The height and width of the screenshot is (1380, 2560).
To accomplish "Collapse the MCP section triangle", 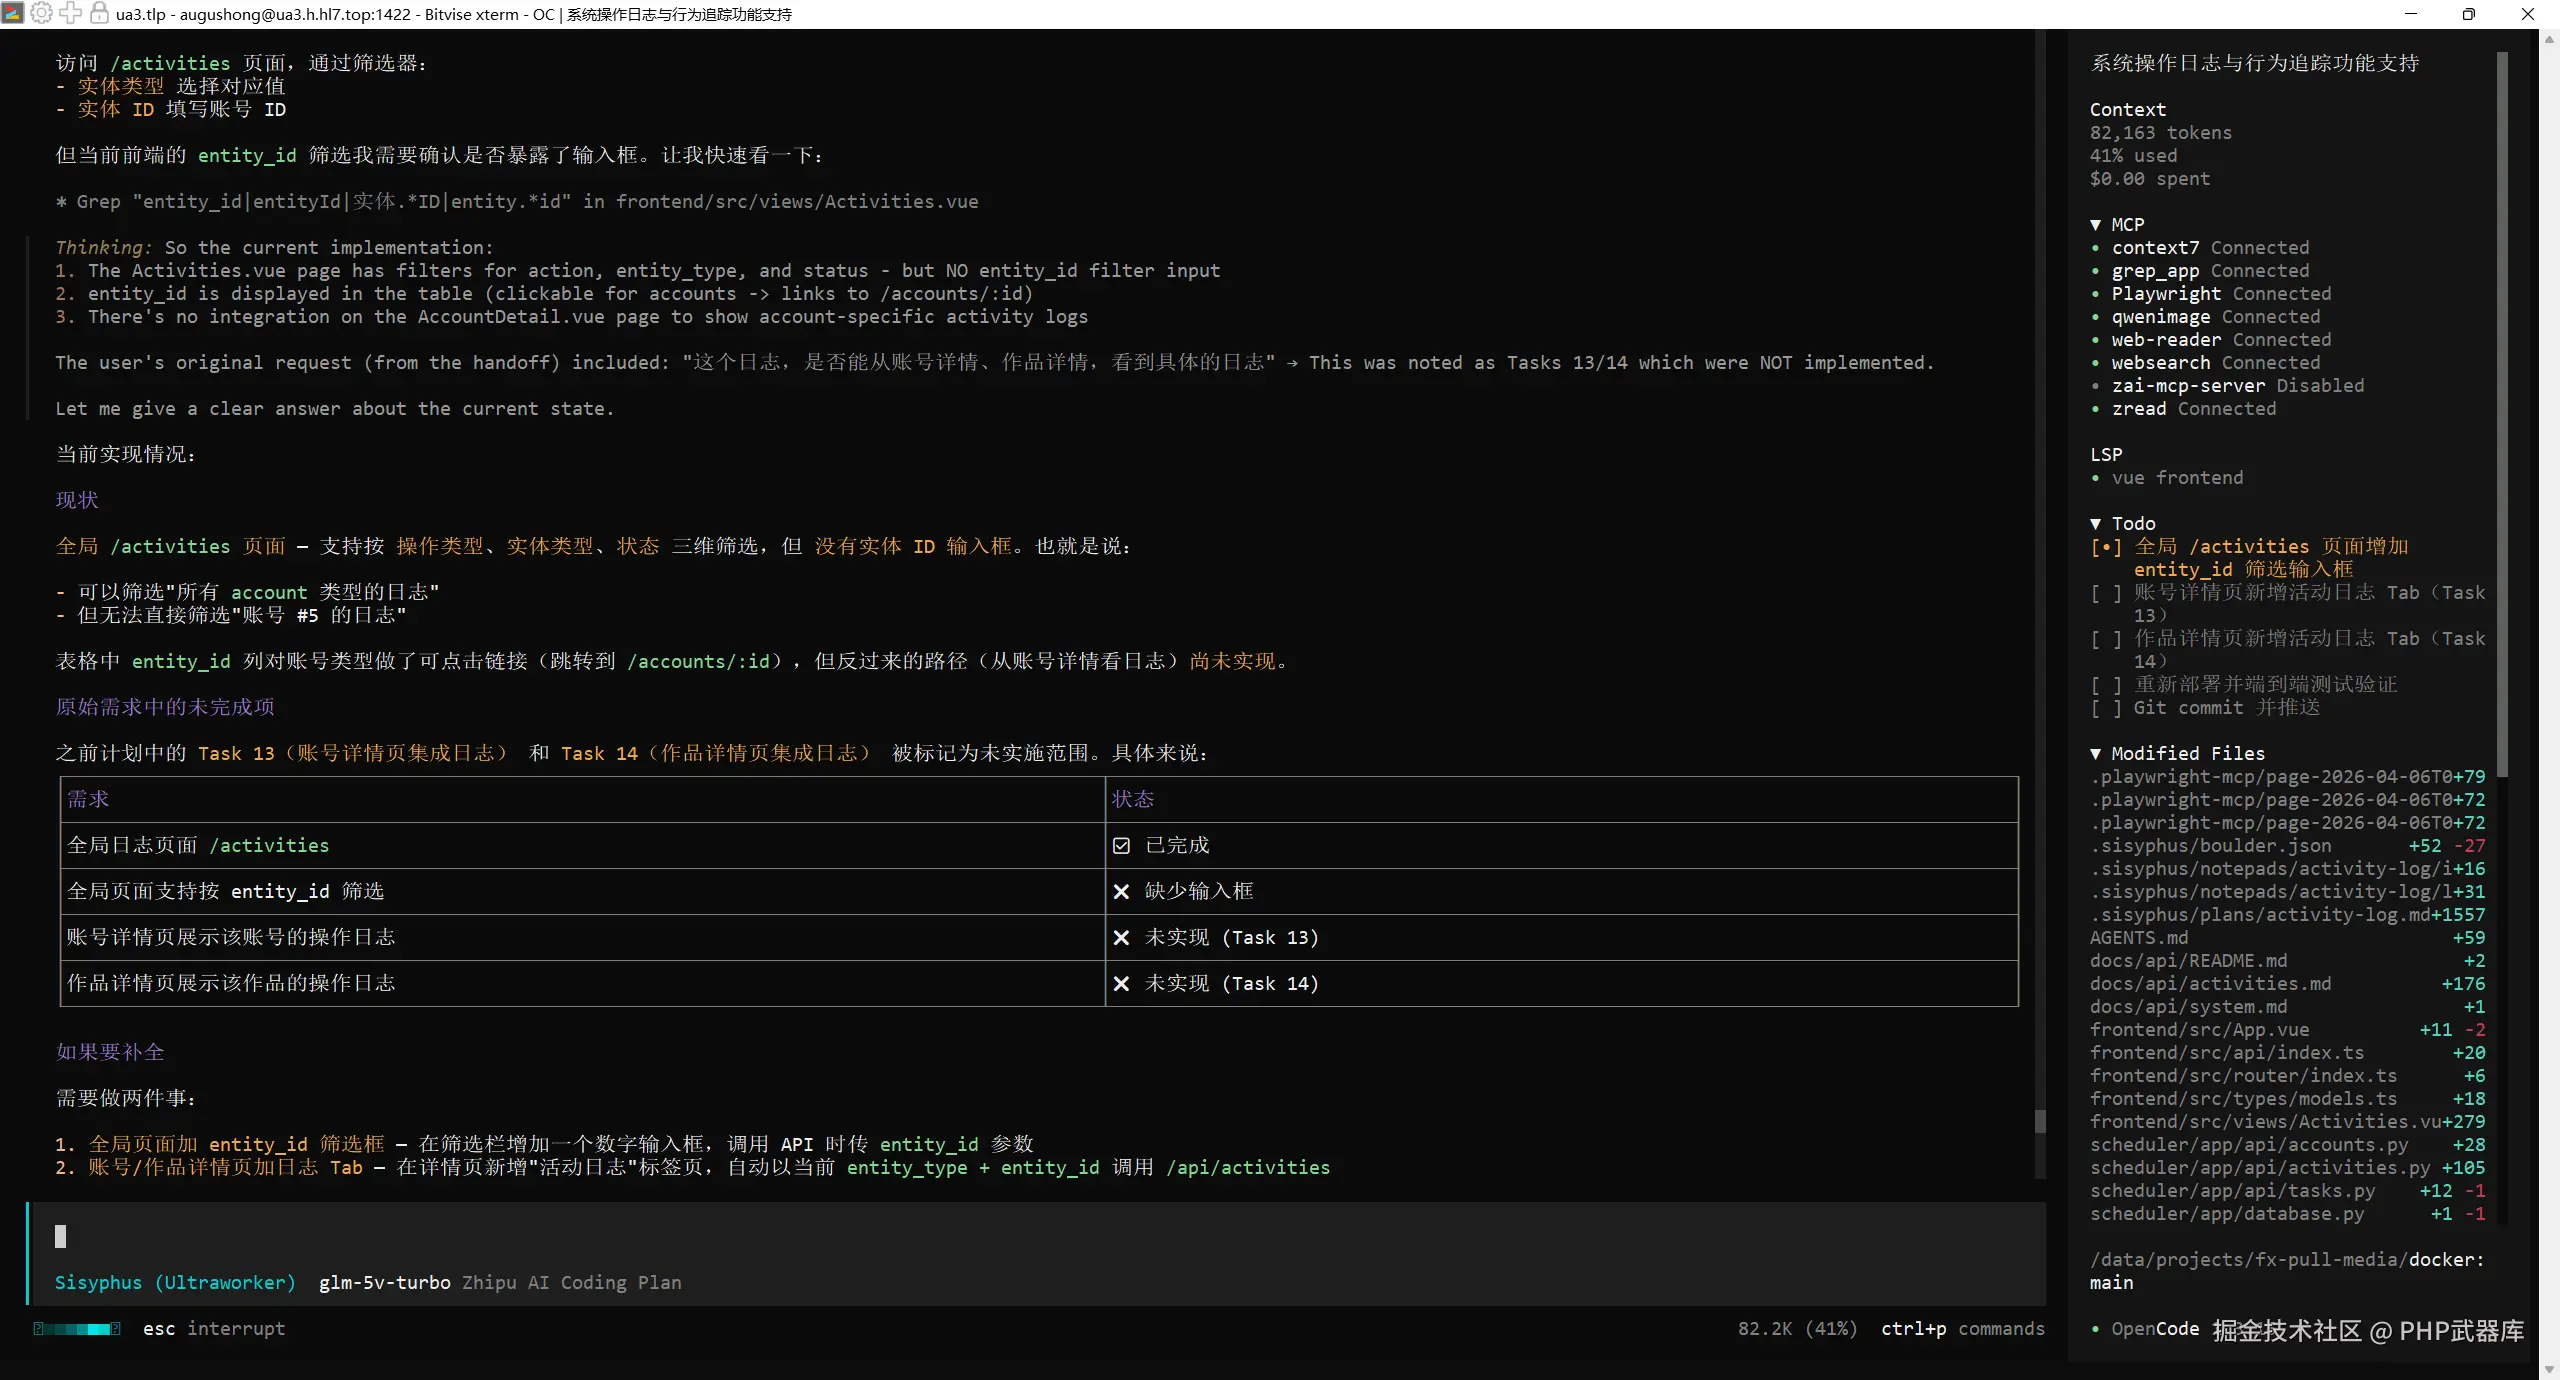I will pos(2096,225).
